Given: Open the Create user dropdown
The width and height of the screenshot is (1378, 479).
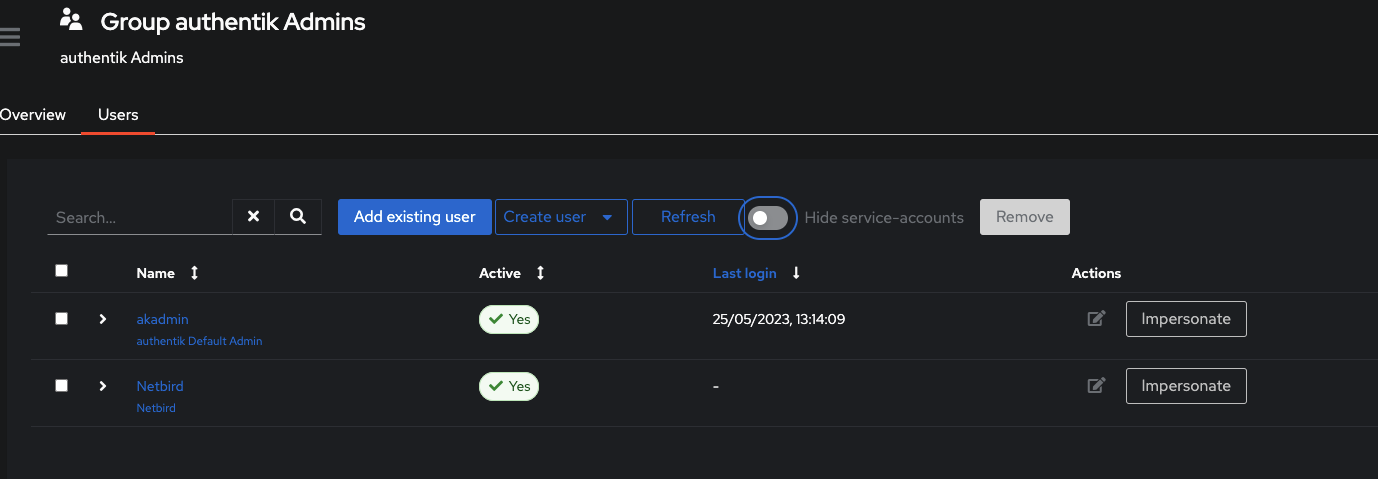Looking at the screenshot, I should click(x=561, y=217).
